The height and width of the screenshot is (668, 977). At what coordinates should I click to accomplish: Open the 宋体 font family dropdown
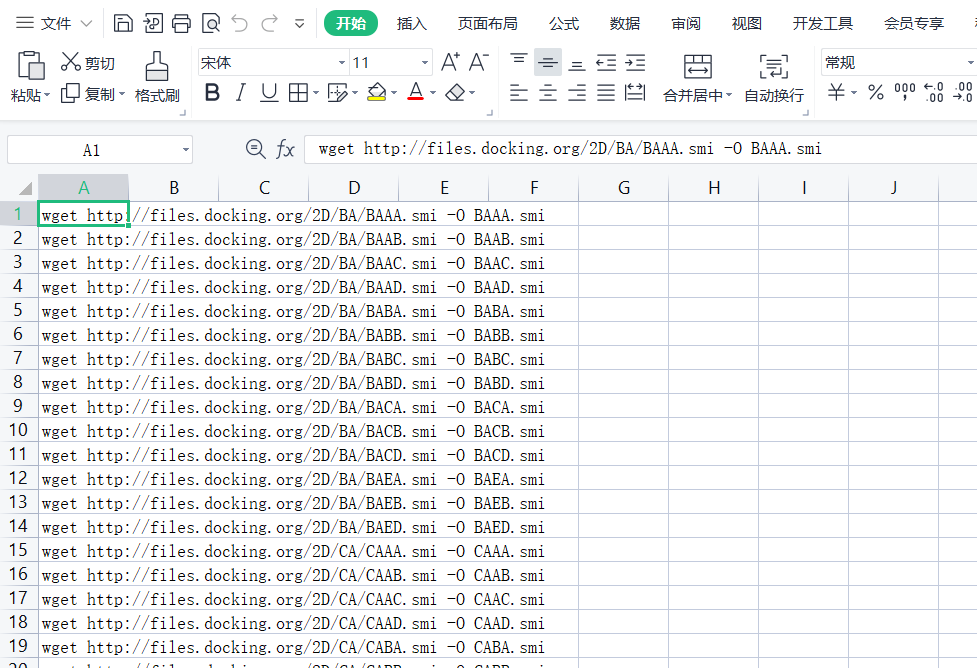(x=342, y=61)
